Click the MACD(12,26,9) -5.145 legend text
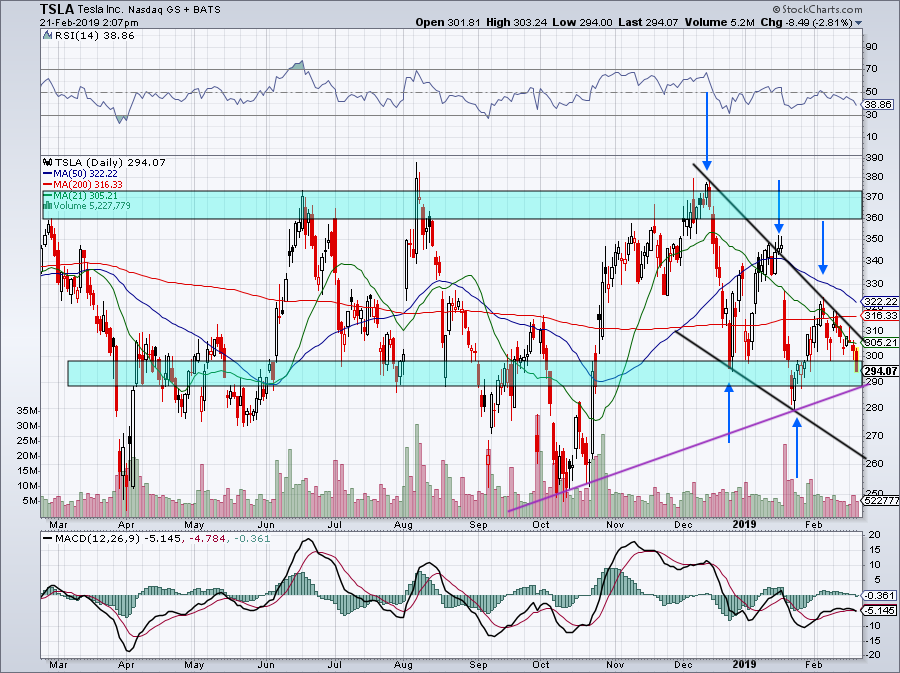 (x=118, y=539)
